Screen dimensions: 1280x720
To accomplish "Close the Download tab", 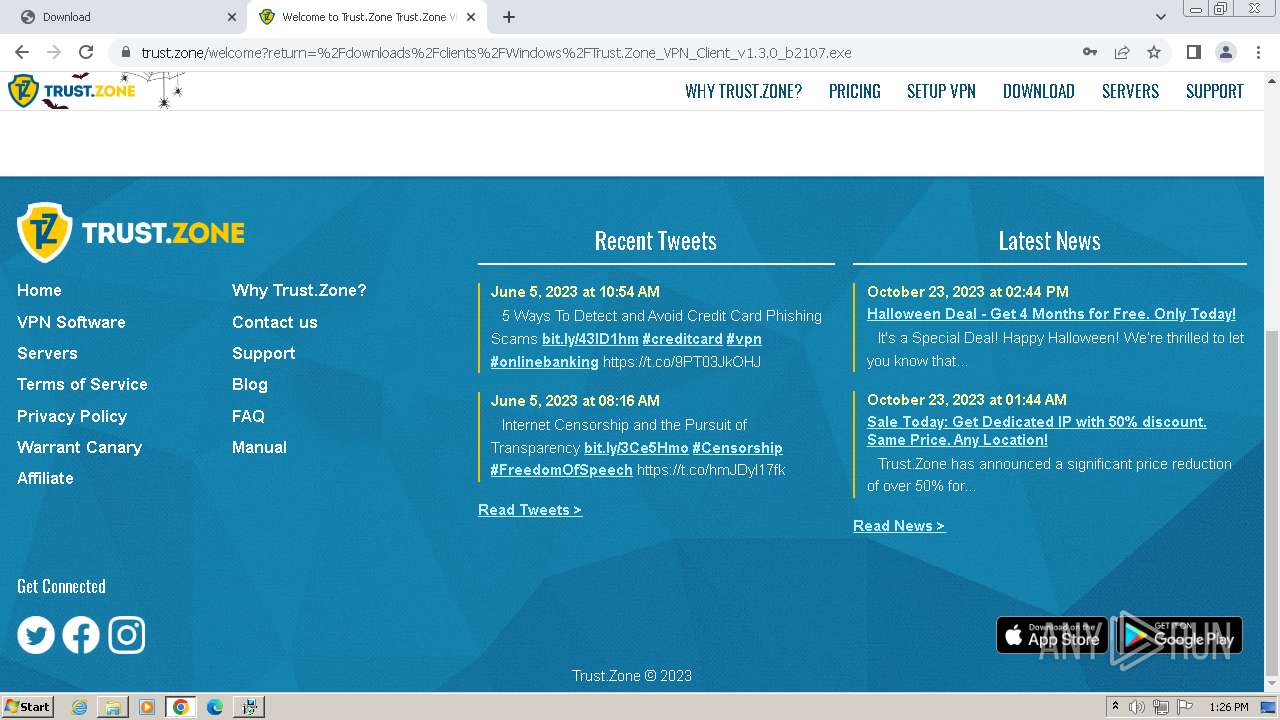I will click(232, 17).
